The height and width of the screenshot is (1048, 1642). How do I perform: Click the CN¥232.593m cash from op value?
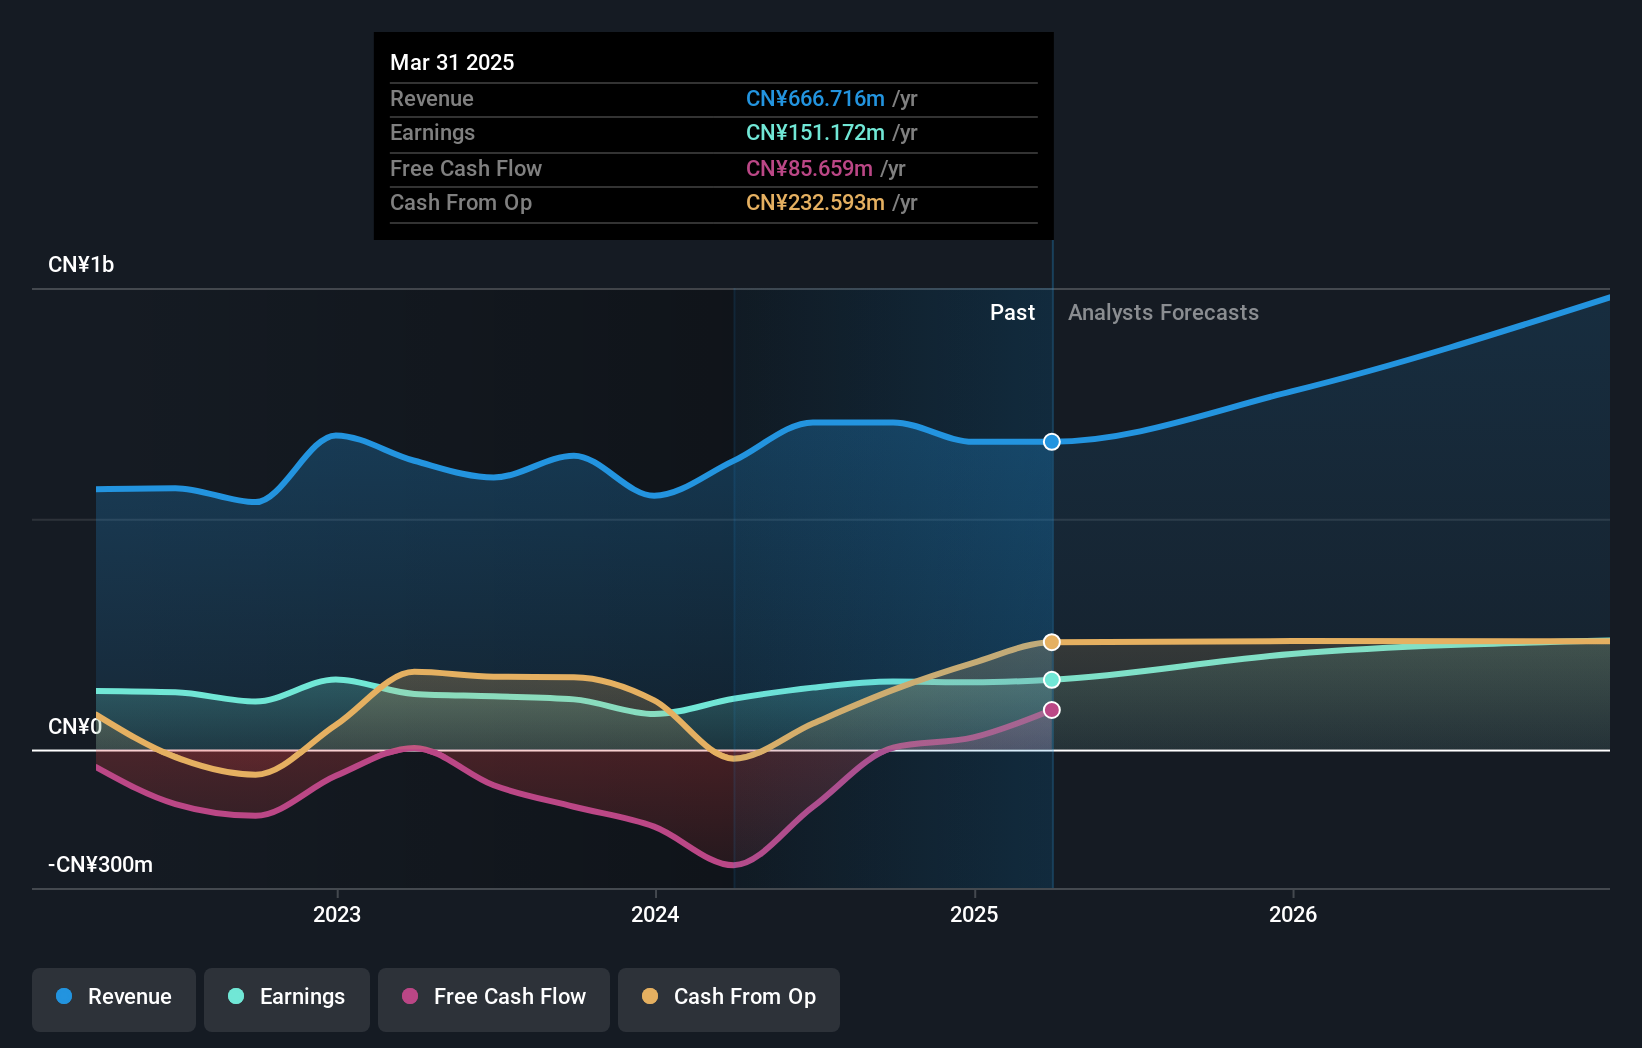815,202
